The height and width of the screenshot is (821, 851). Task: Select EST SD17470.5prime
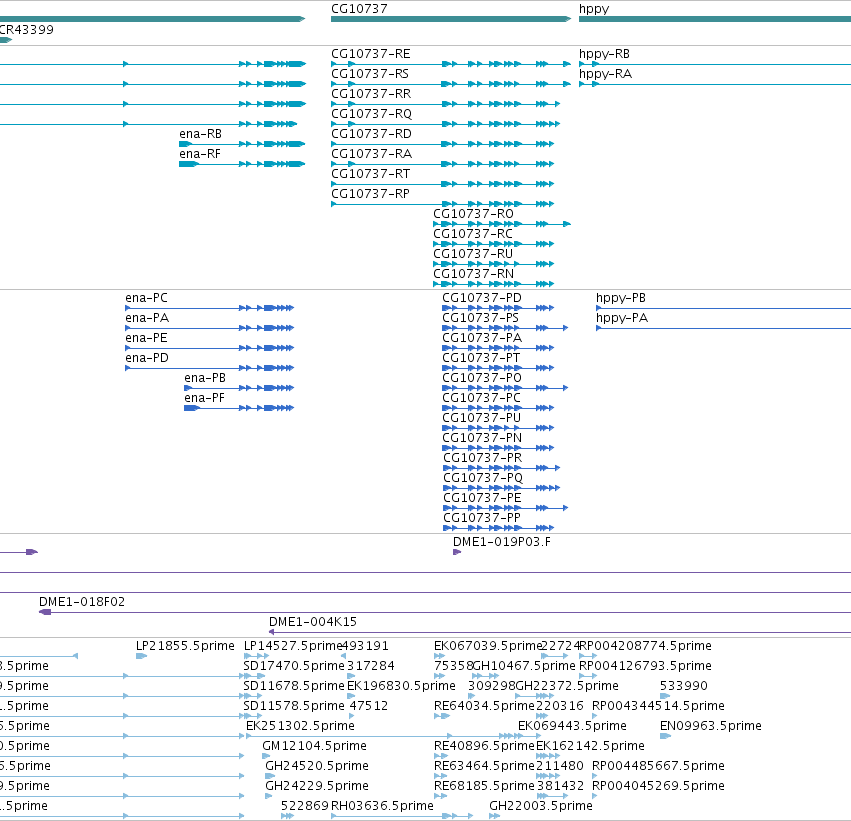[x=294, y=666]
